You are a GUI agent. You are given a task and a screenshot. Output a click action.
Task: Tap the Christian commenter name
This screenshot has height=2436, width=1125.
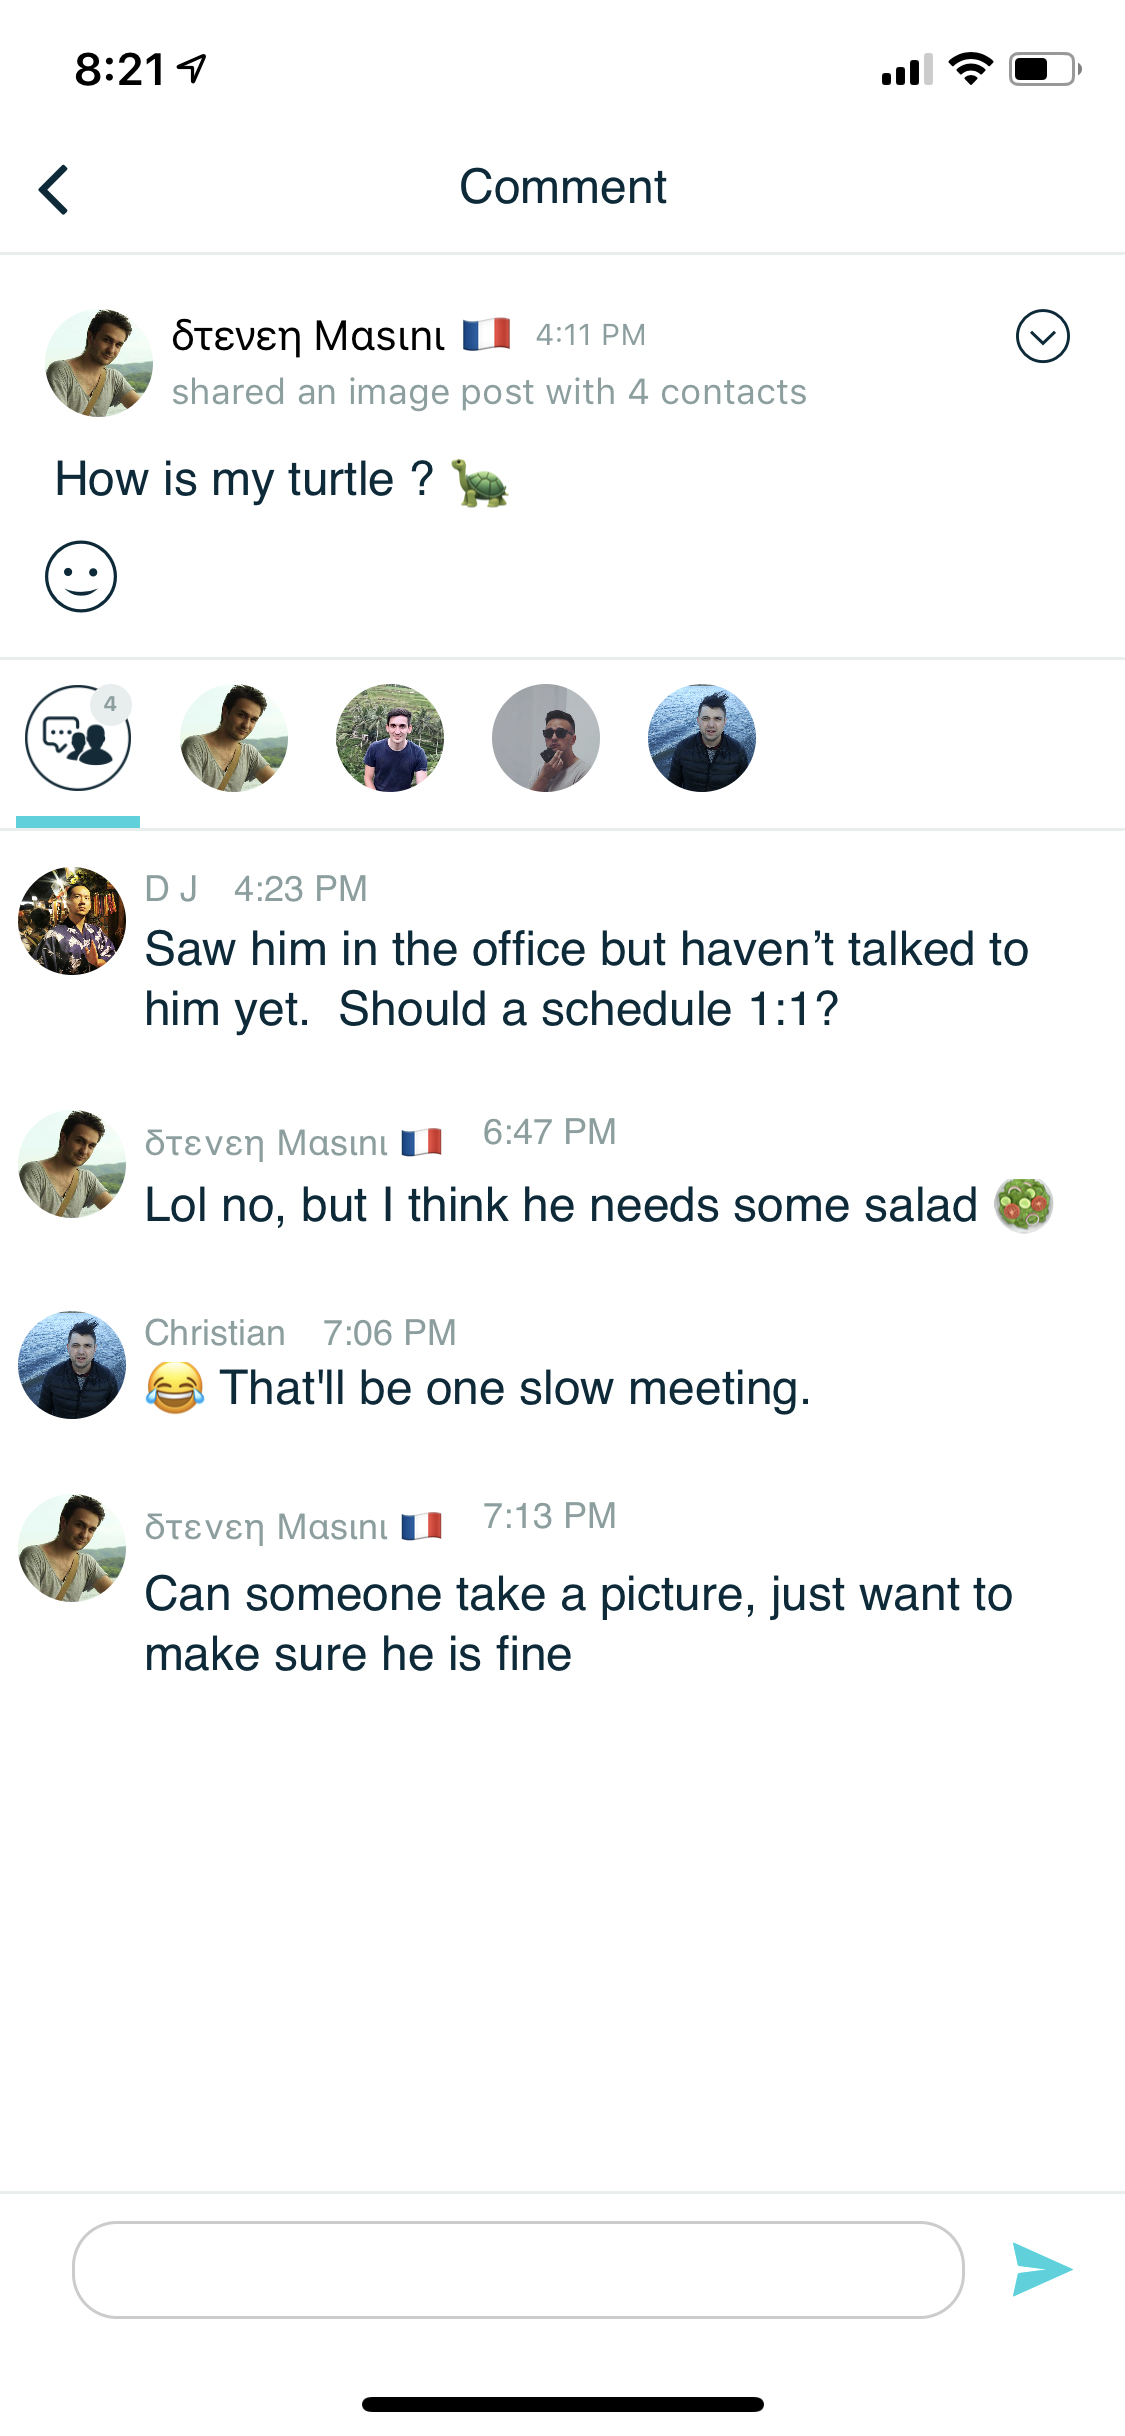[x=215, y=1332]
